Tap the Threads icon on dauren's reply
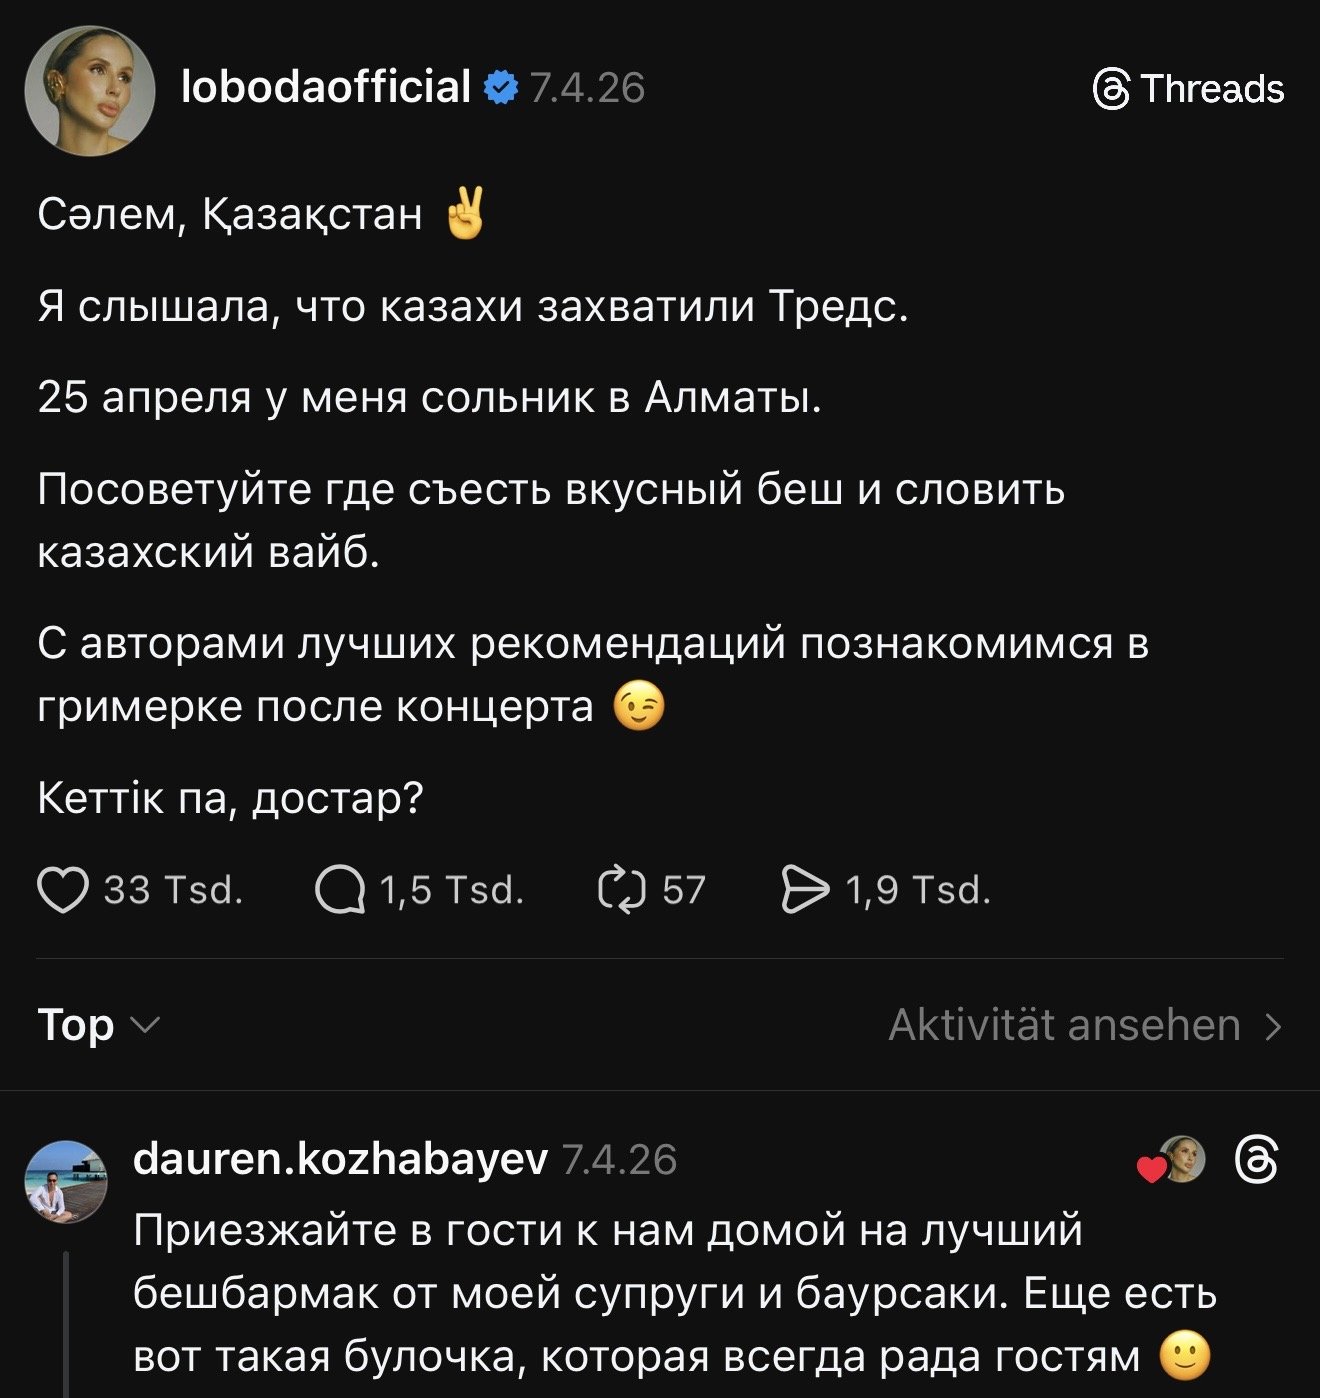Screen dimensions: 1320x1398 (x=1256, y=1160)
